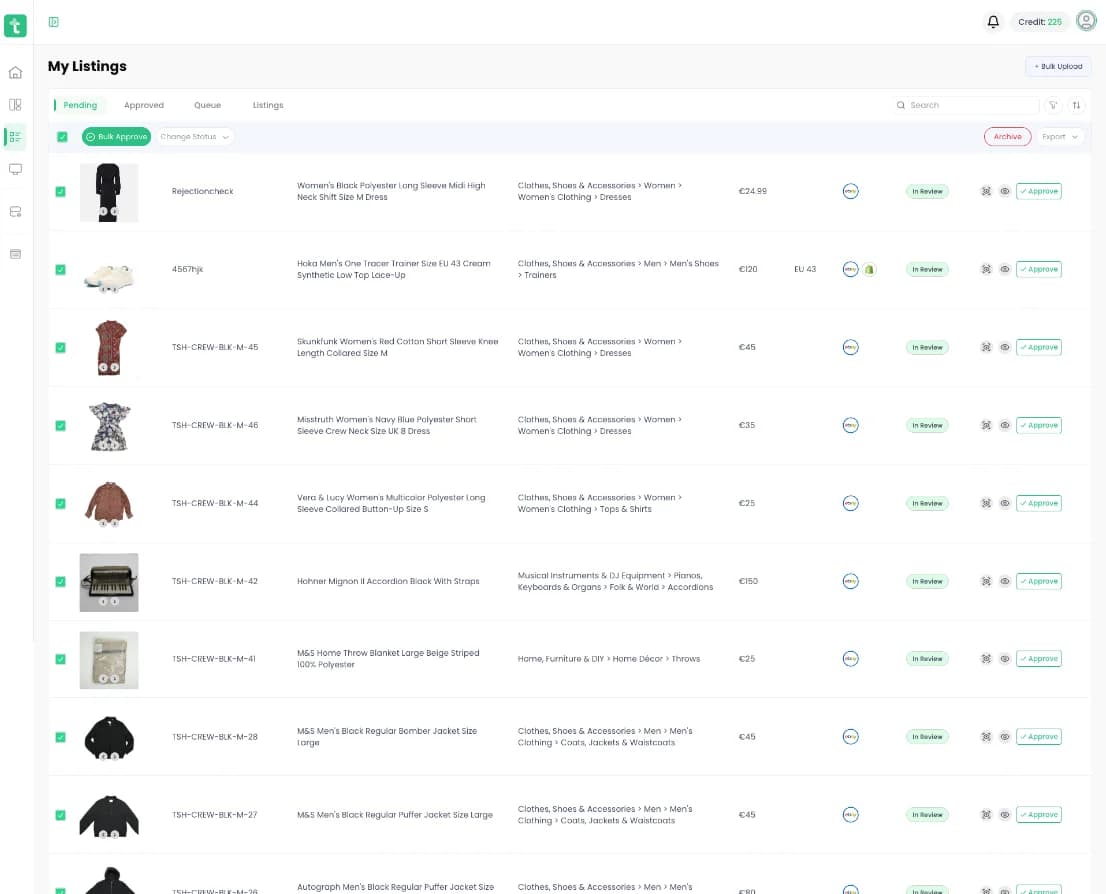Click eBay icon for Hohner Accordion row

[851, 581]
